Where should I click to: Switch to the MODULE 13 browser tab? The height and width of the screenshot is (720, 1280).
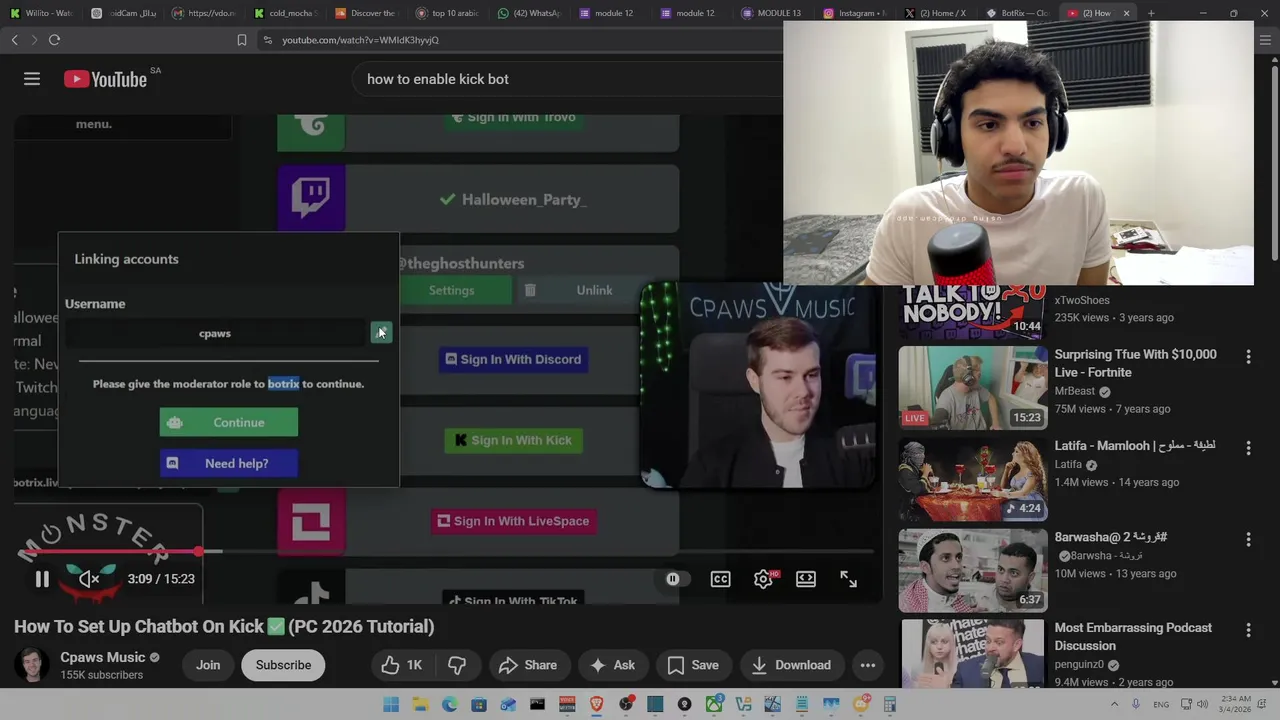click(x=772, y=13)
